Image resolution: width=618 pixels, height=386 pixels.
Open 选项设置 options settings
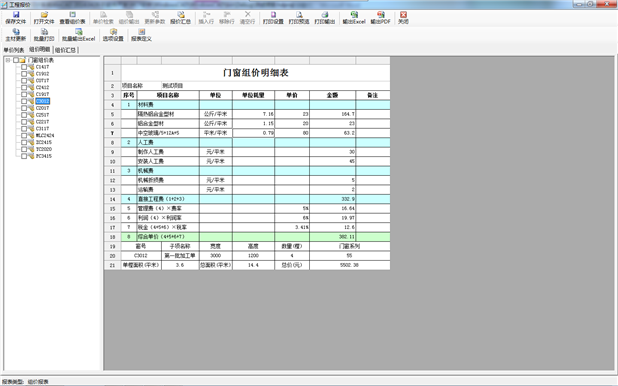113,35
